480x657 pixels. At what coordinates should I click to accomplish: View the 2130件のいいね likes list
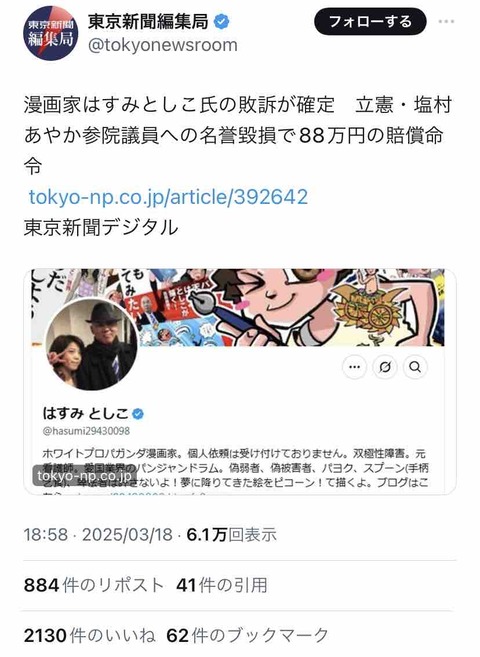point(89,635)
